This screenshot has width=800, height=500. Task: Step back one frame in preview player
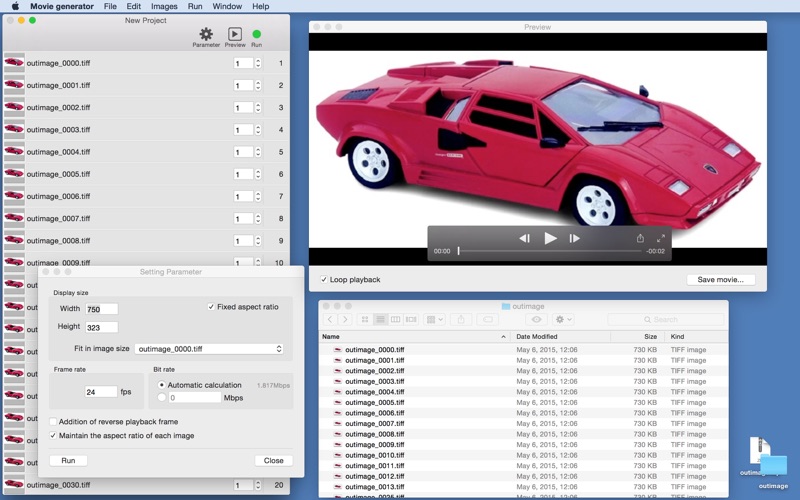524,238
